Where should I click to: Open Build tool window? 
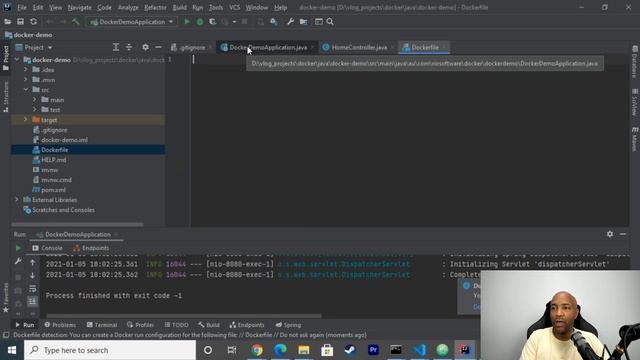point(209,325)
